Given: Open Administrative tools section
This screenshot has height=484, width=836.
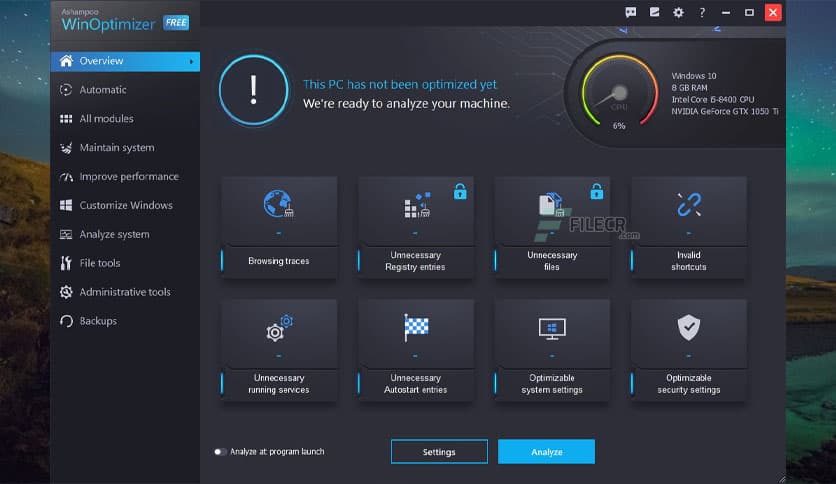Looking at the screenshot, I should pos(125,292).
